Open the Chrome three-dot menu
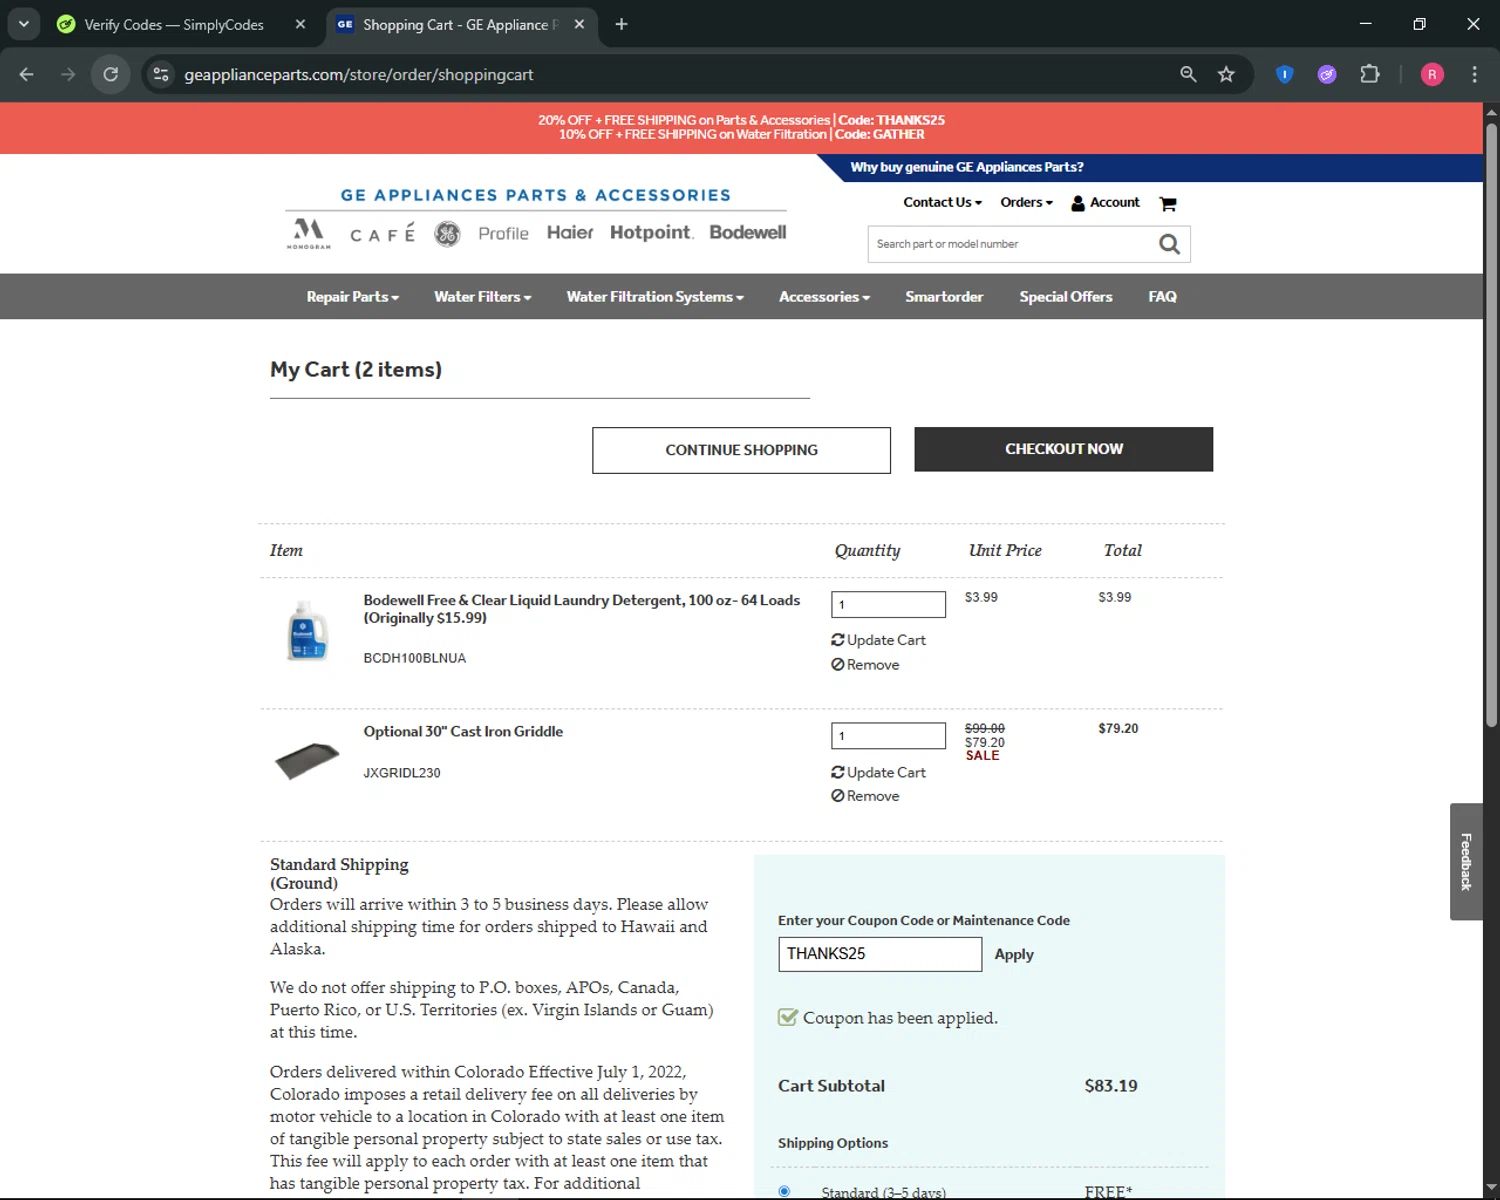This screenshot has width=1500, height=1200. [x=1474, y=74]
